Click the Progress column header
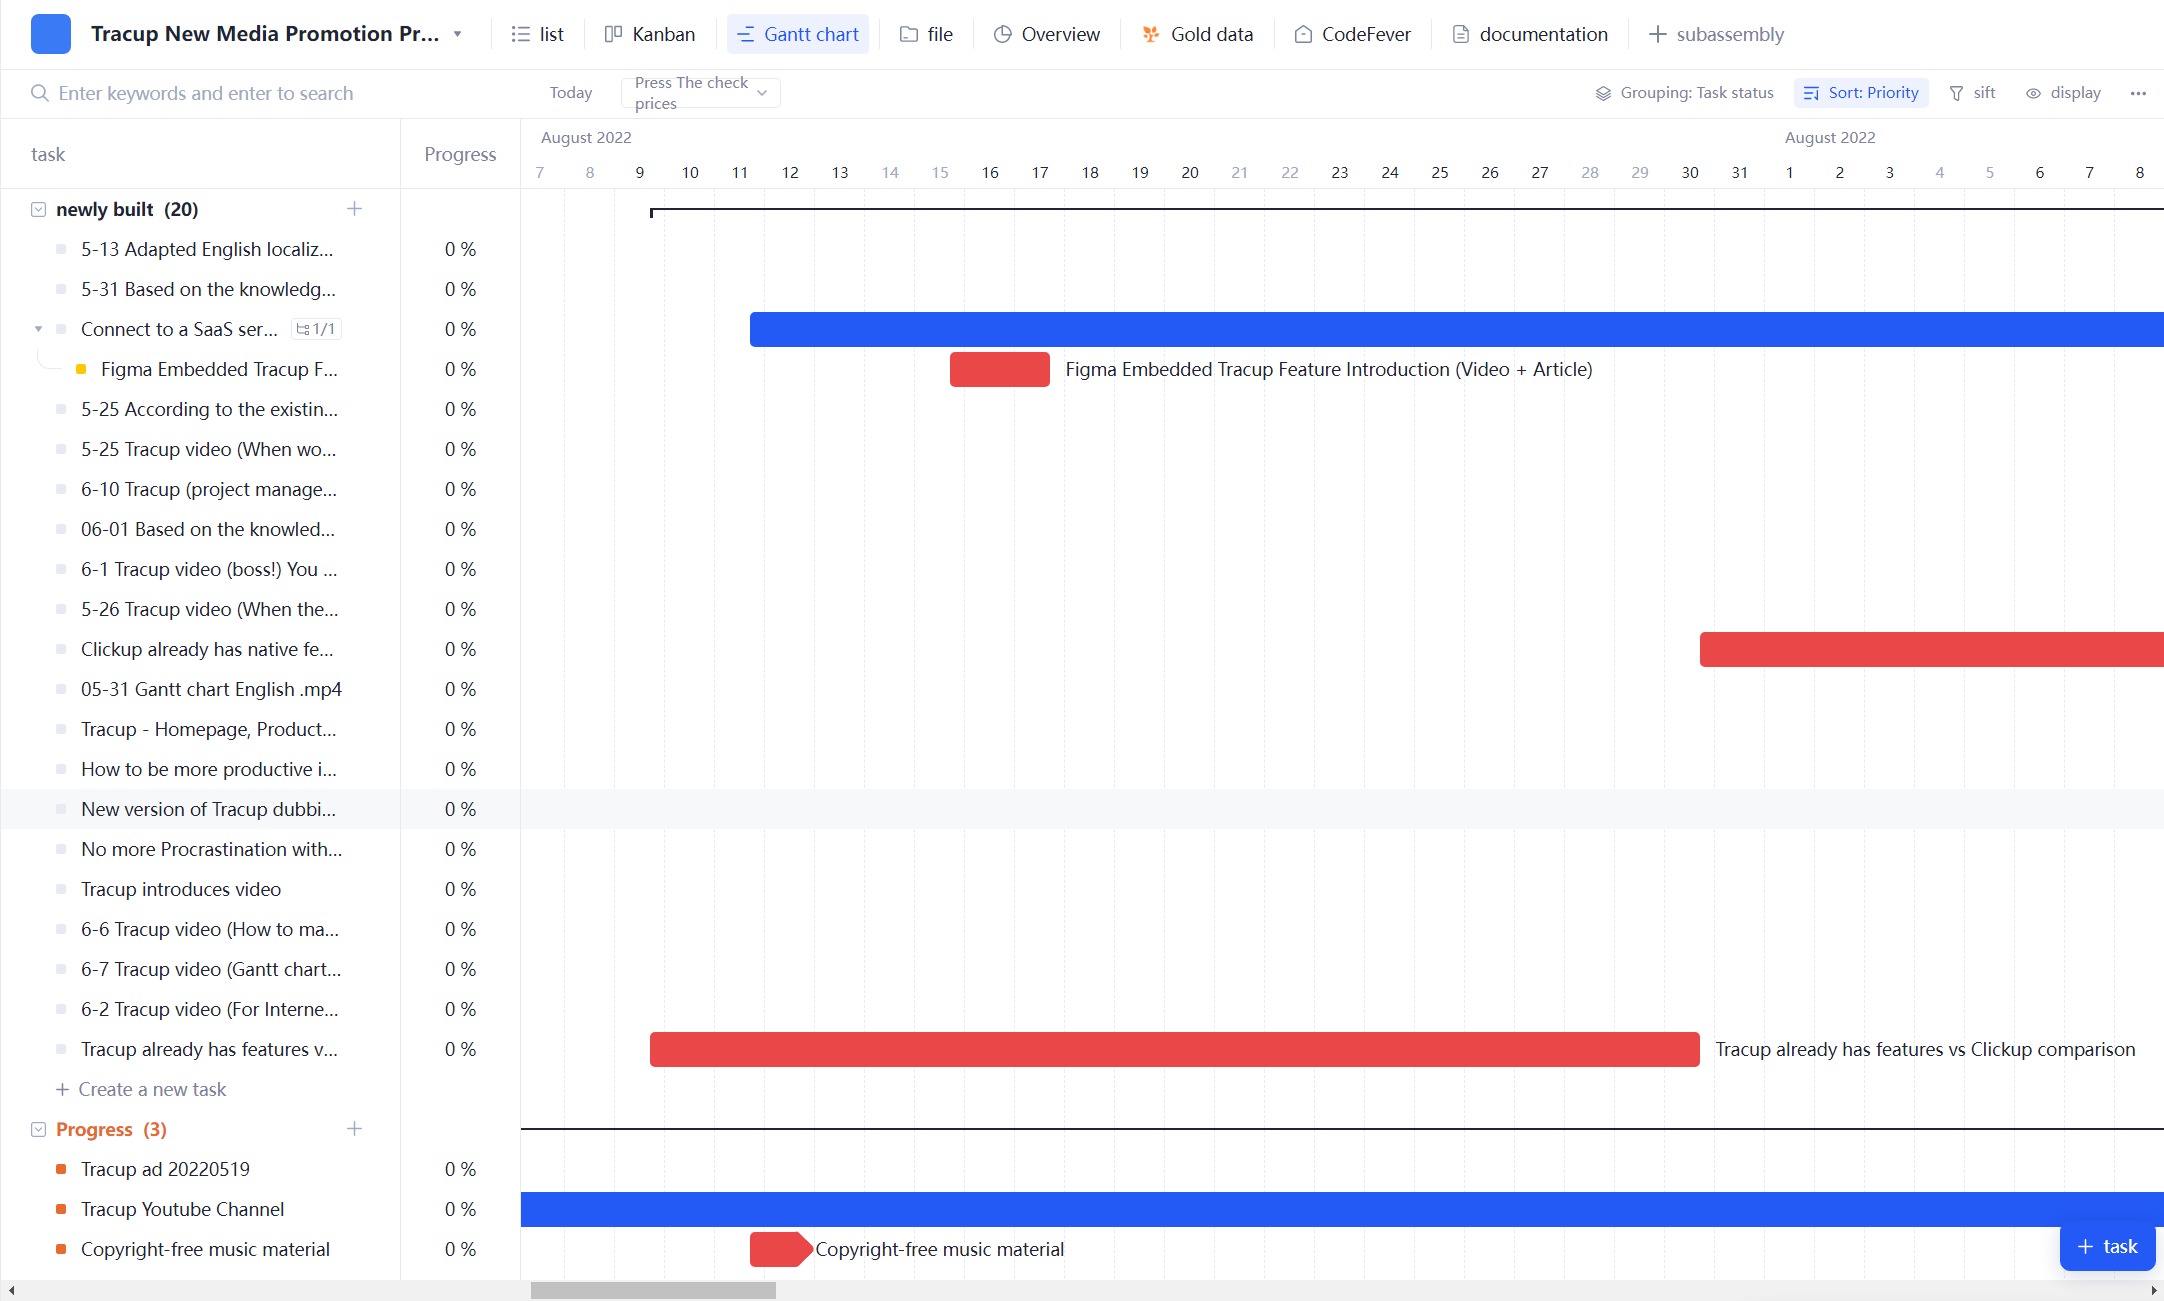The height and width of the screenshot is (1301, 2164). (460, 154)
